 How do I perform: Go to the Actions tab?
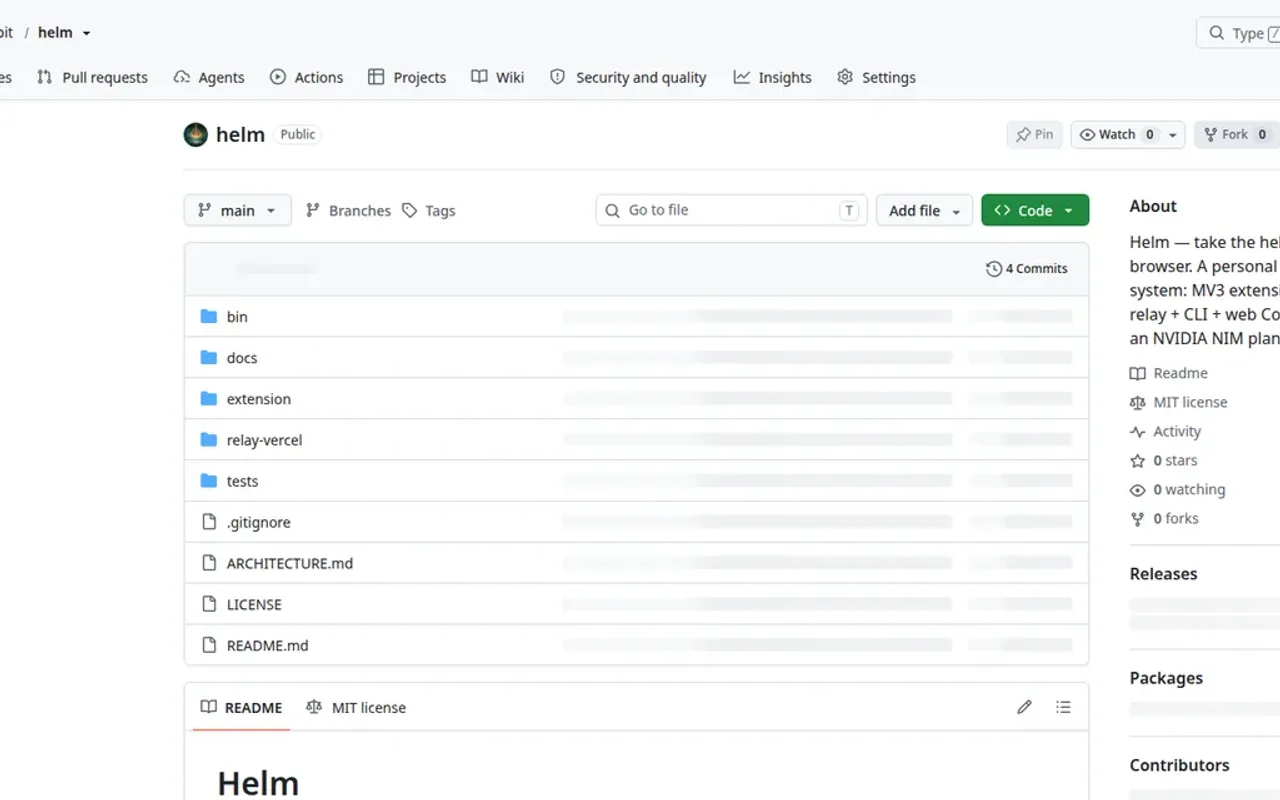[307, 77]
